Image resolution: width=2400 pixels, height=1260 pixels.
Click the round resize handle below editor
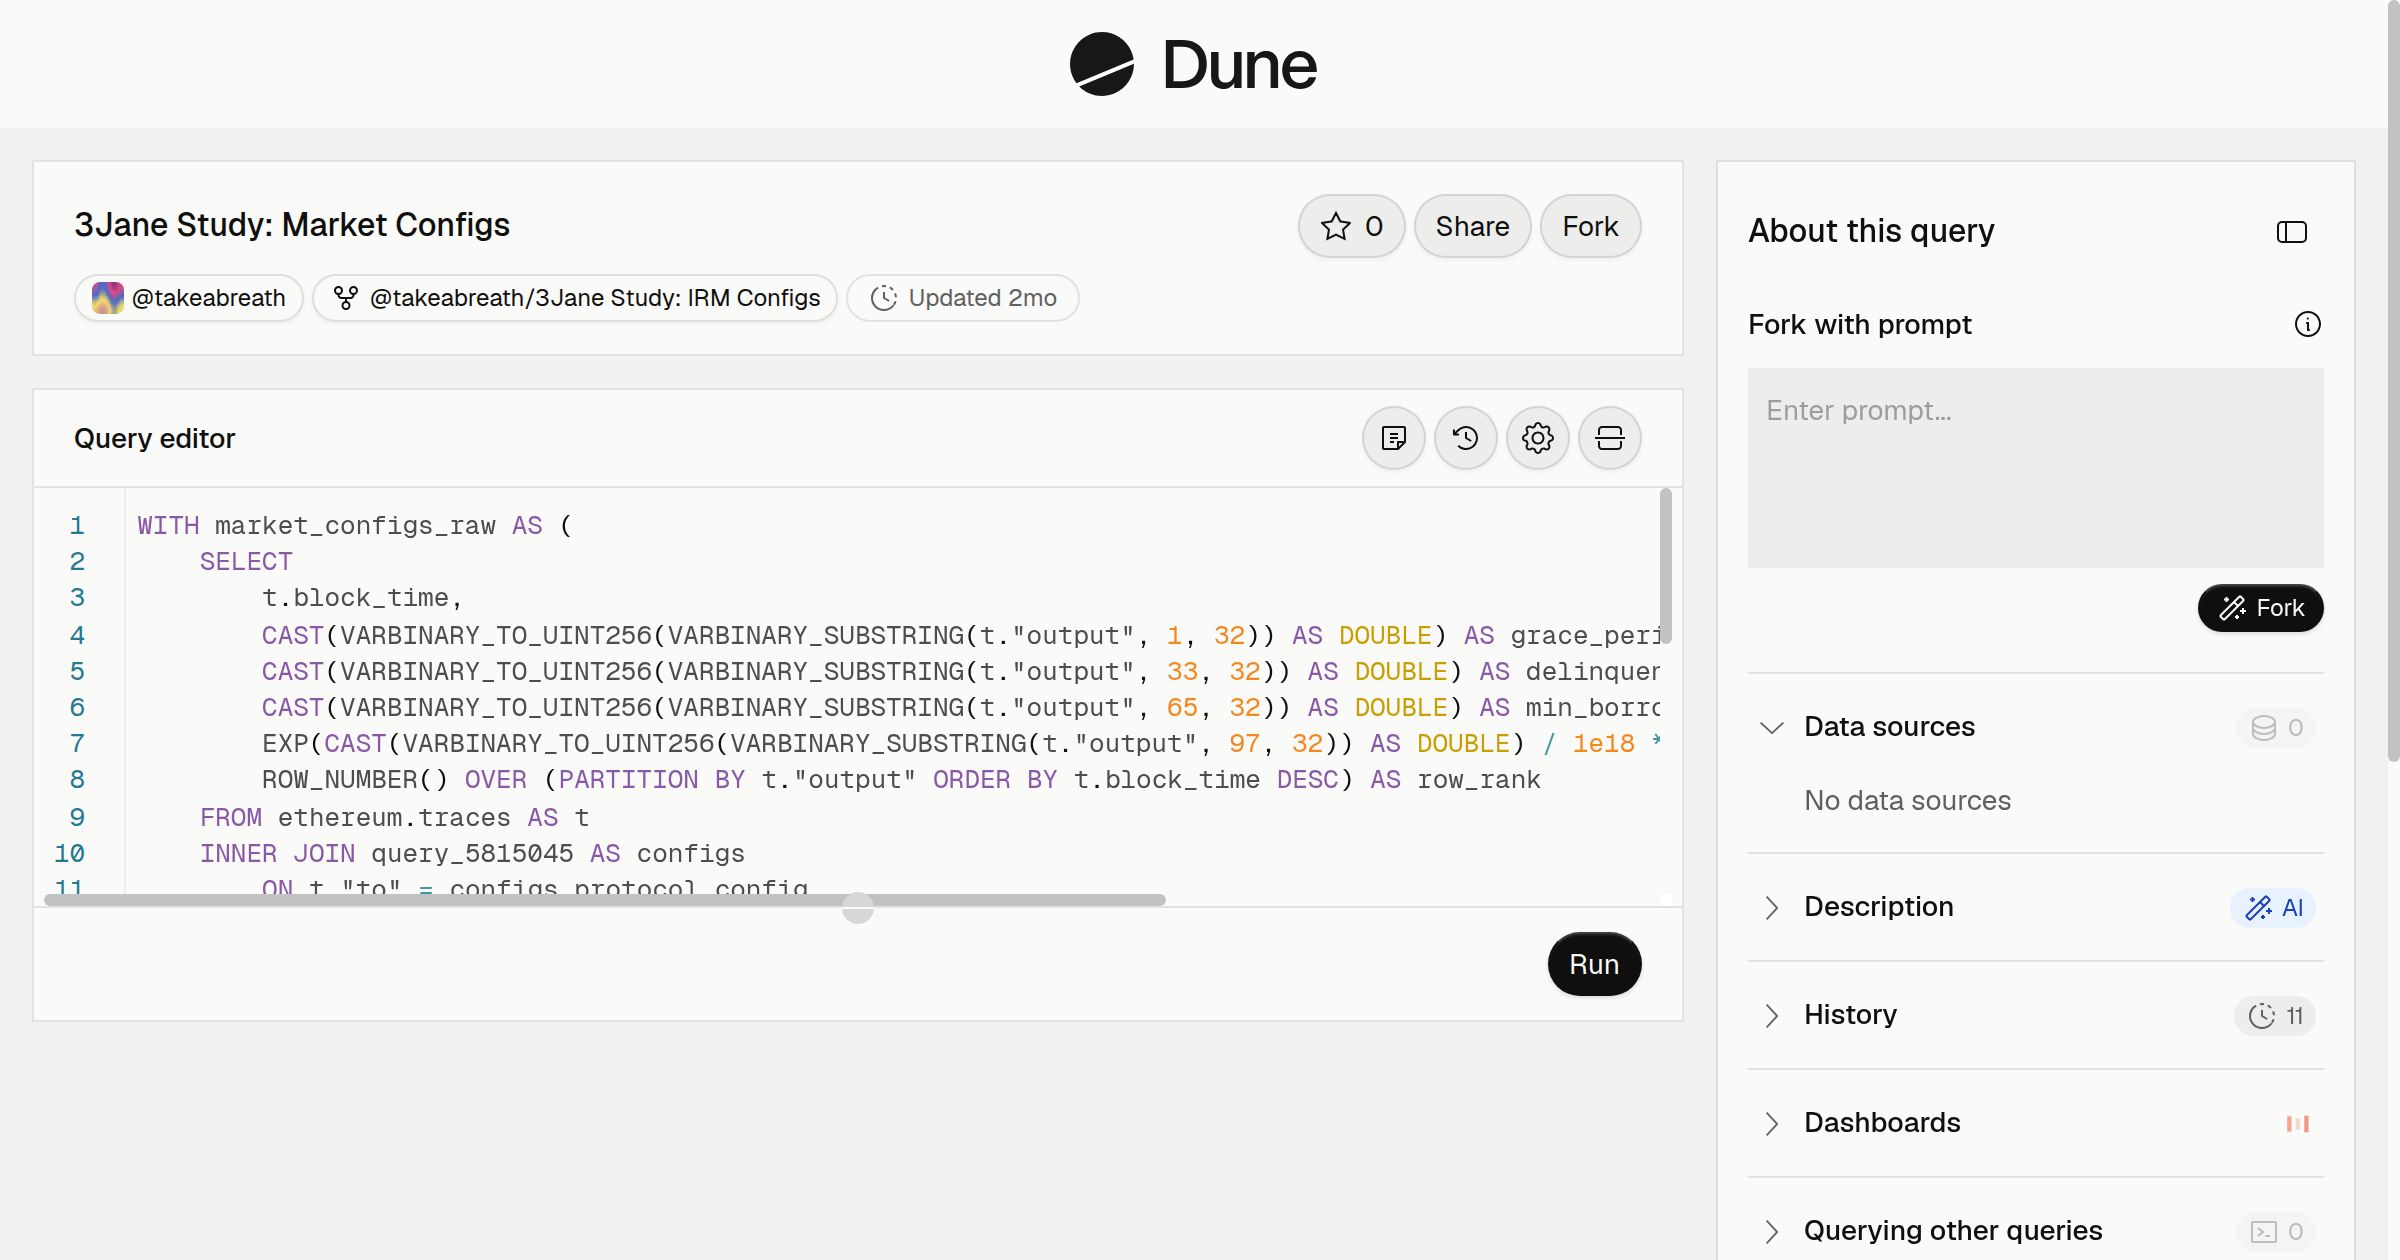pyautogui.click(x=857, y=908)
